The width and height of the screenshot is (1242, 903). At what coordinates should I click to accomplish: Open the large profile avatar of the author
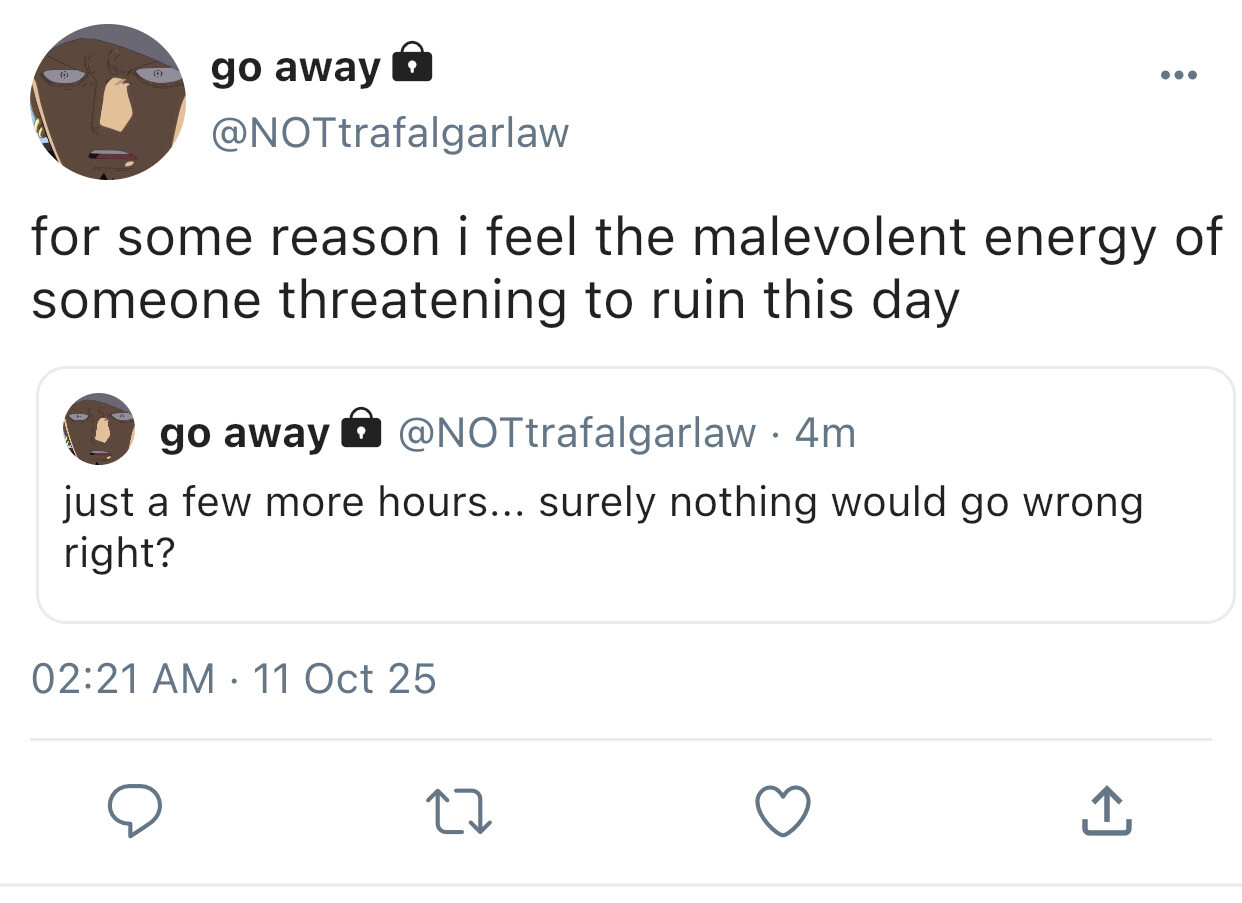point(108,102)
